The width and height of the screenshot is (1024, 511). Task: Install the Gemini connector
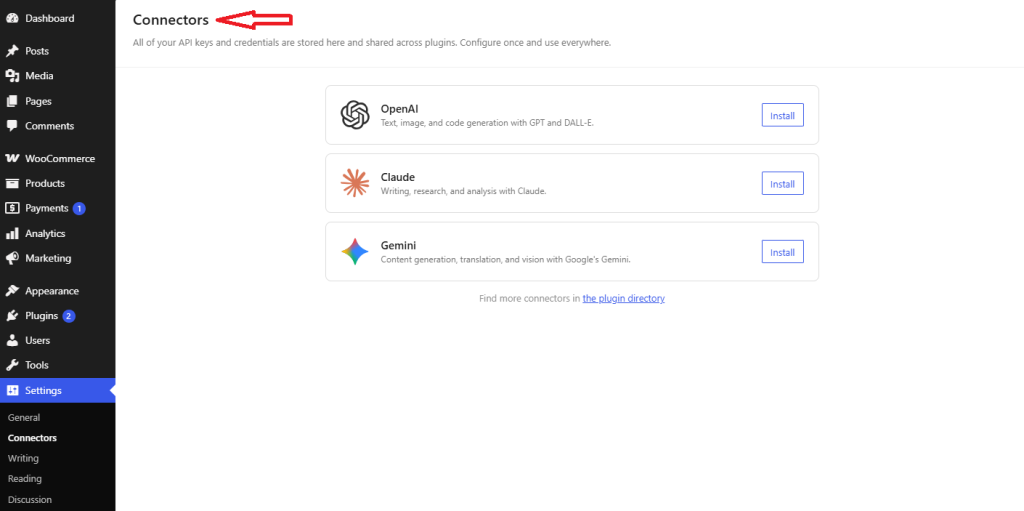[x=782, y=252]
